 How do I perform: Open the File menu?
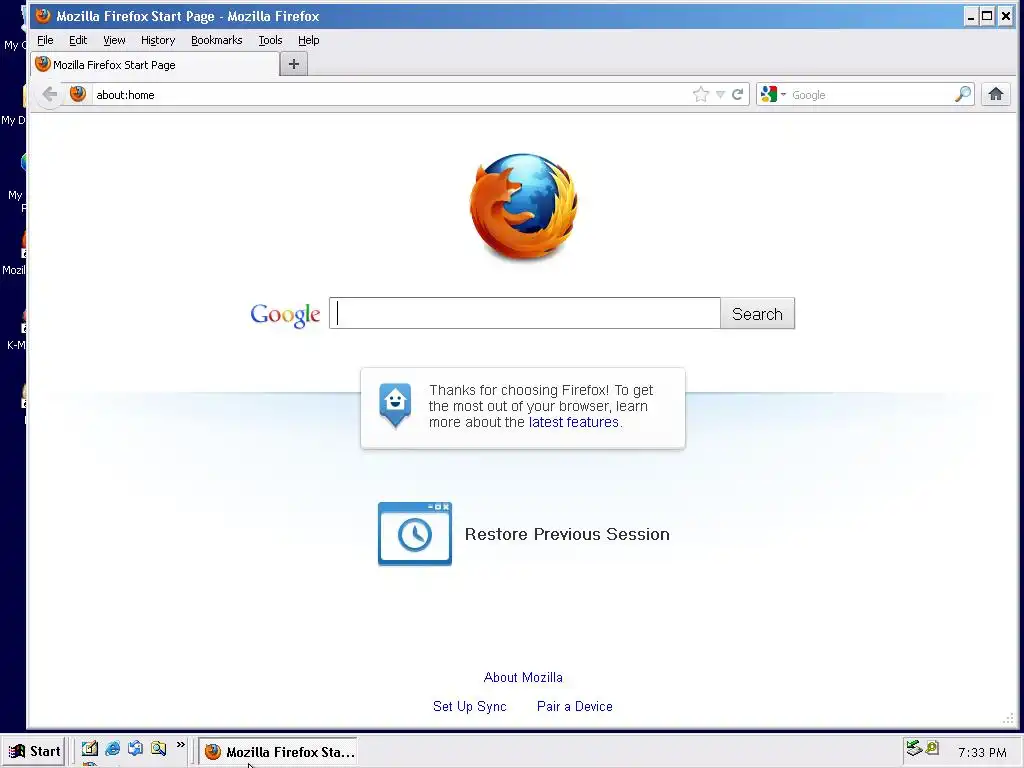[45, 40]
